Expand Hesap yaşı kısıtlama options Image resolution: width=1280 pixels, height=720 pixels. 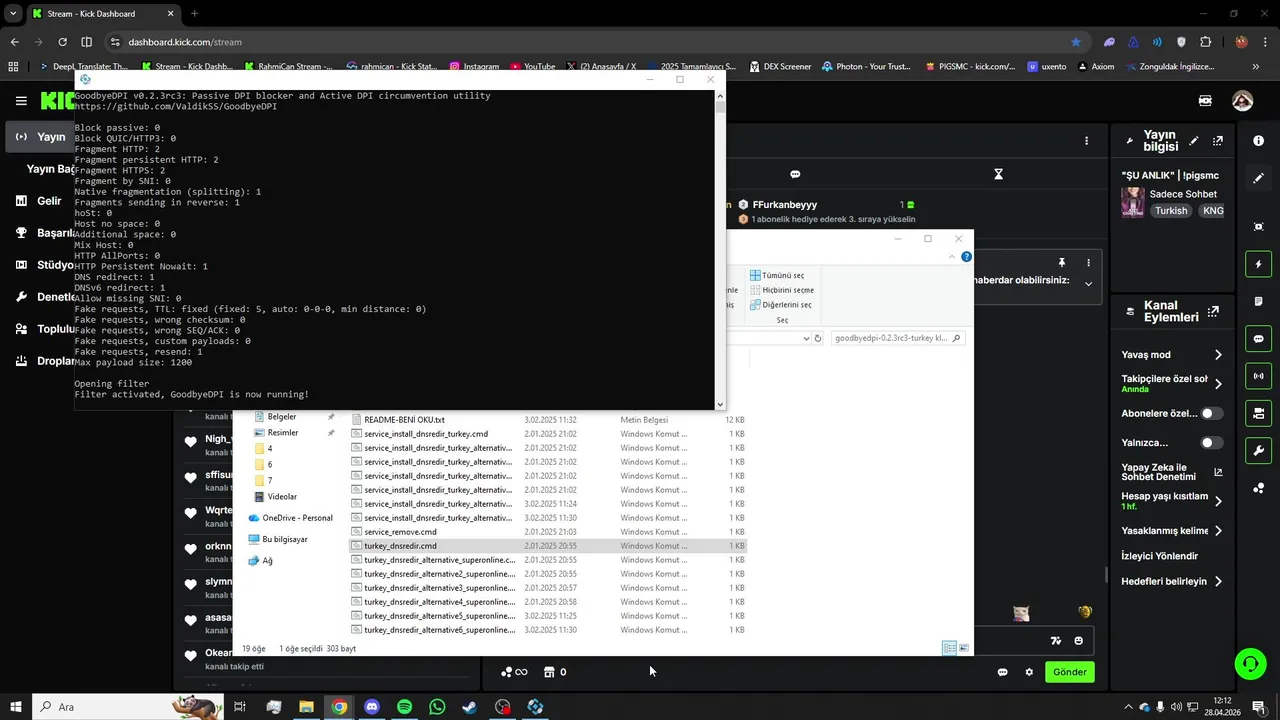click(1218, 501)
